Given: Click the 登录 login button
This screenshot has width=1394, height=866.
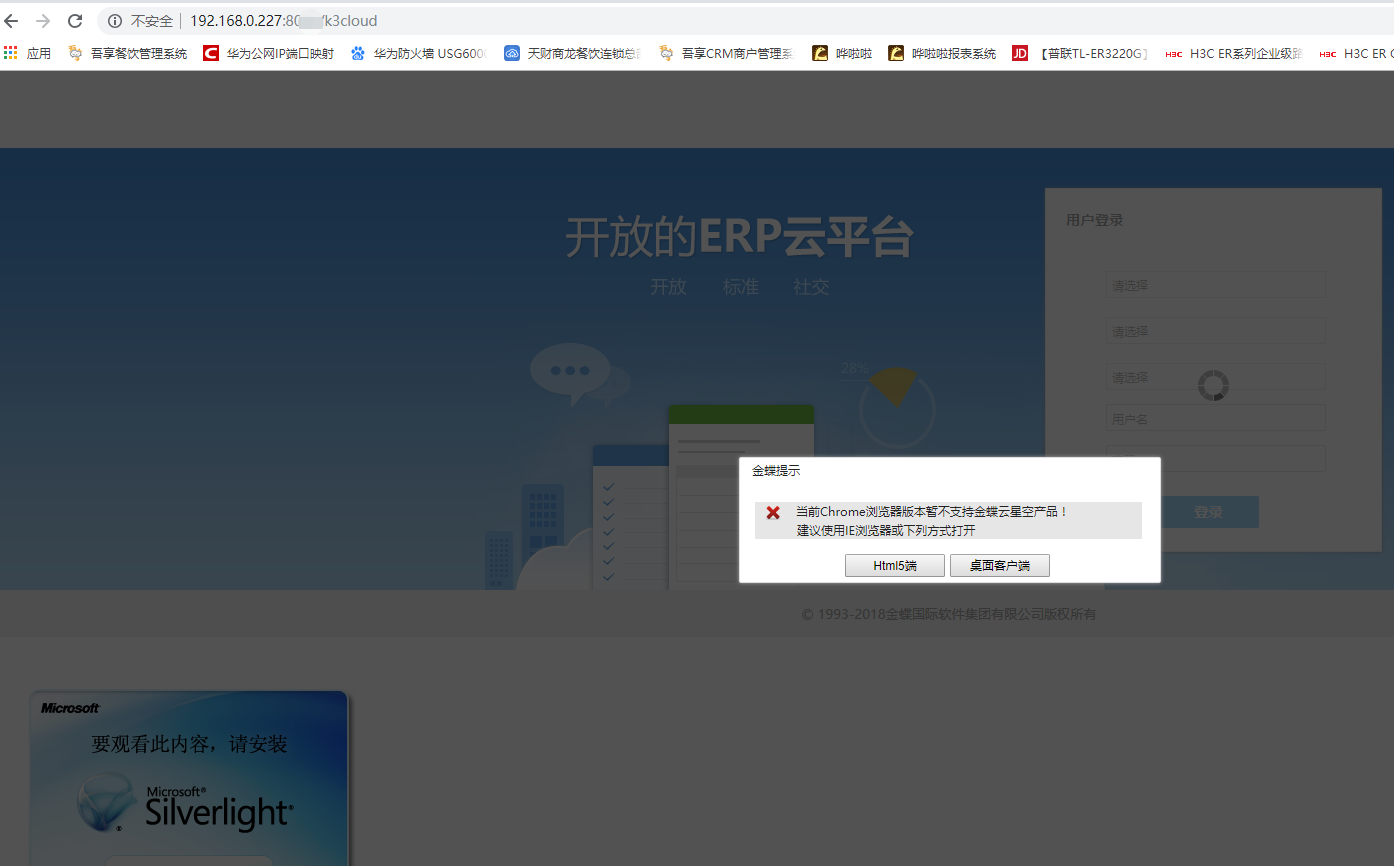Looking at the screenshot, I should click(x=1208, y=512).
